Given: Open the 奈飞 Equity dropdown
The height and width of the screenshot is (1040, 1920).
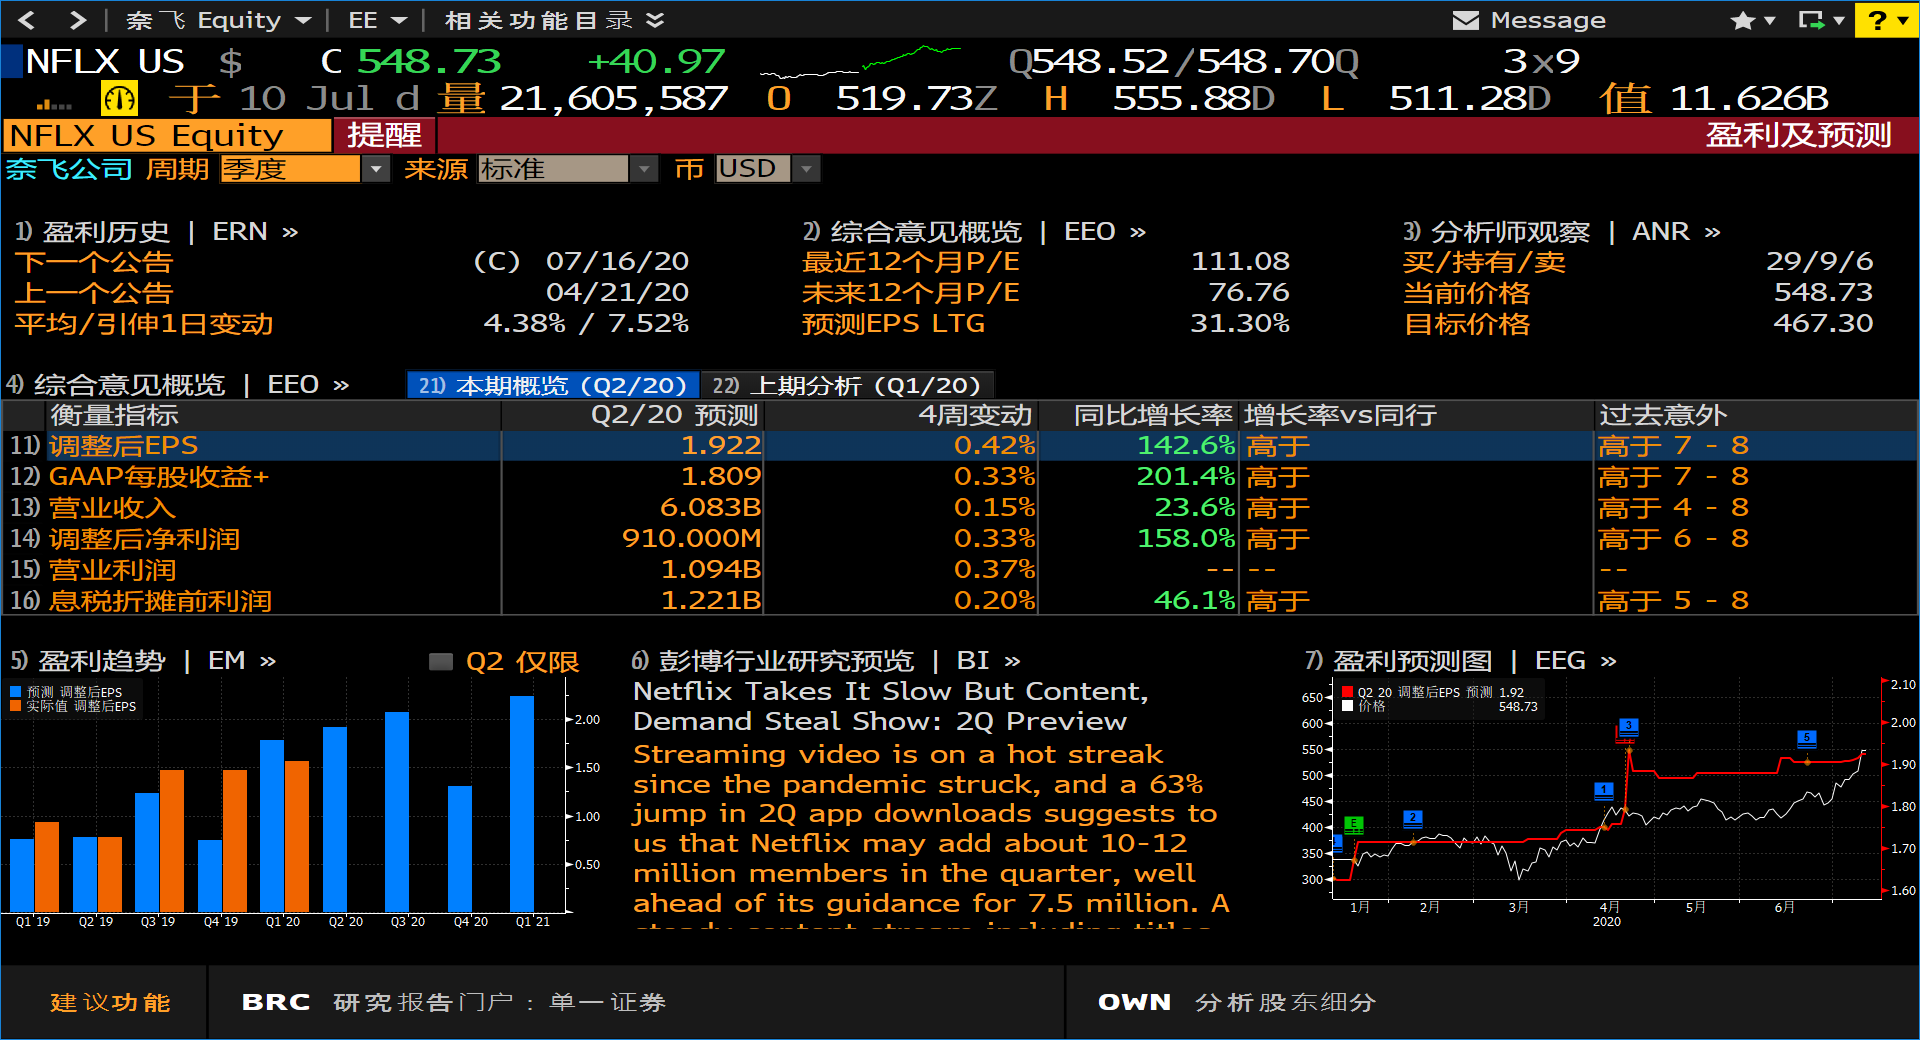Looking at the screenshot, I should pos(219,20).
